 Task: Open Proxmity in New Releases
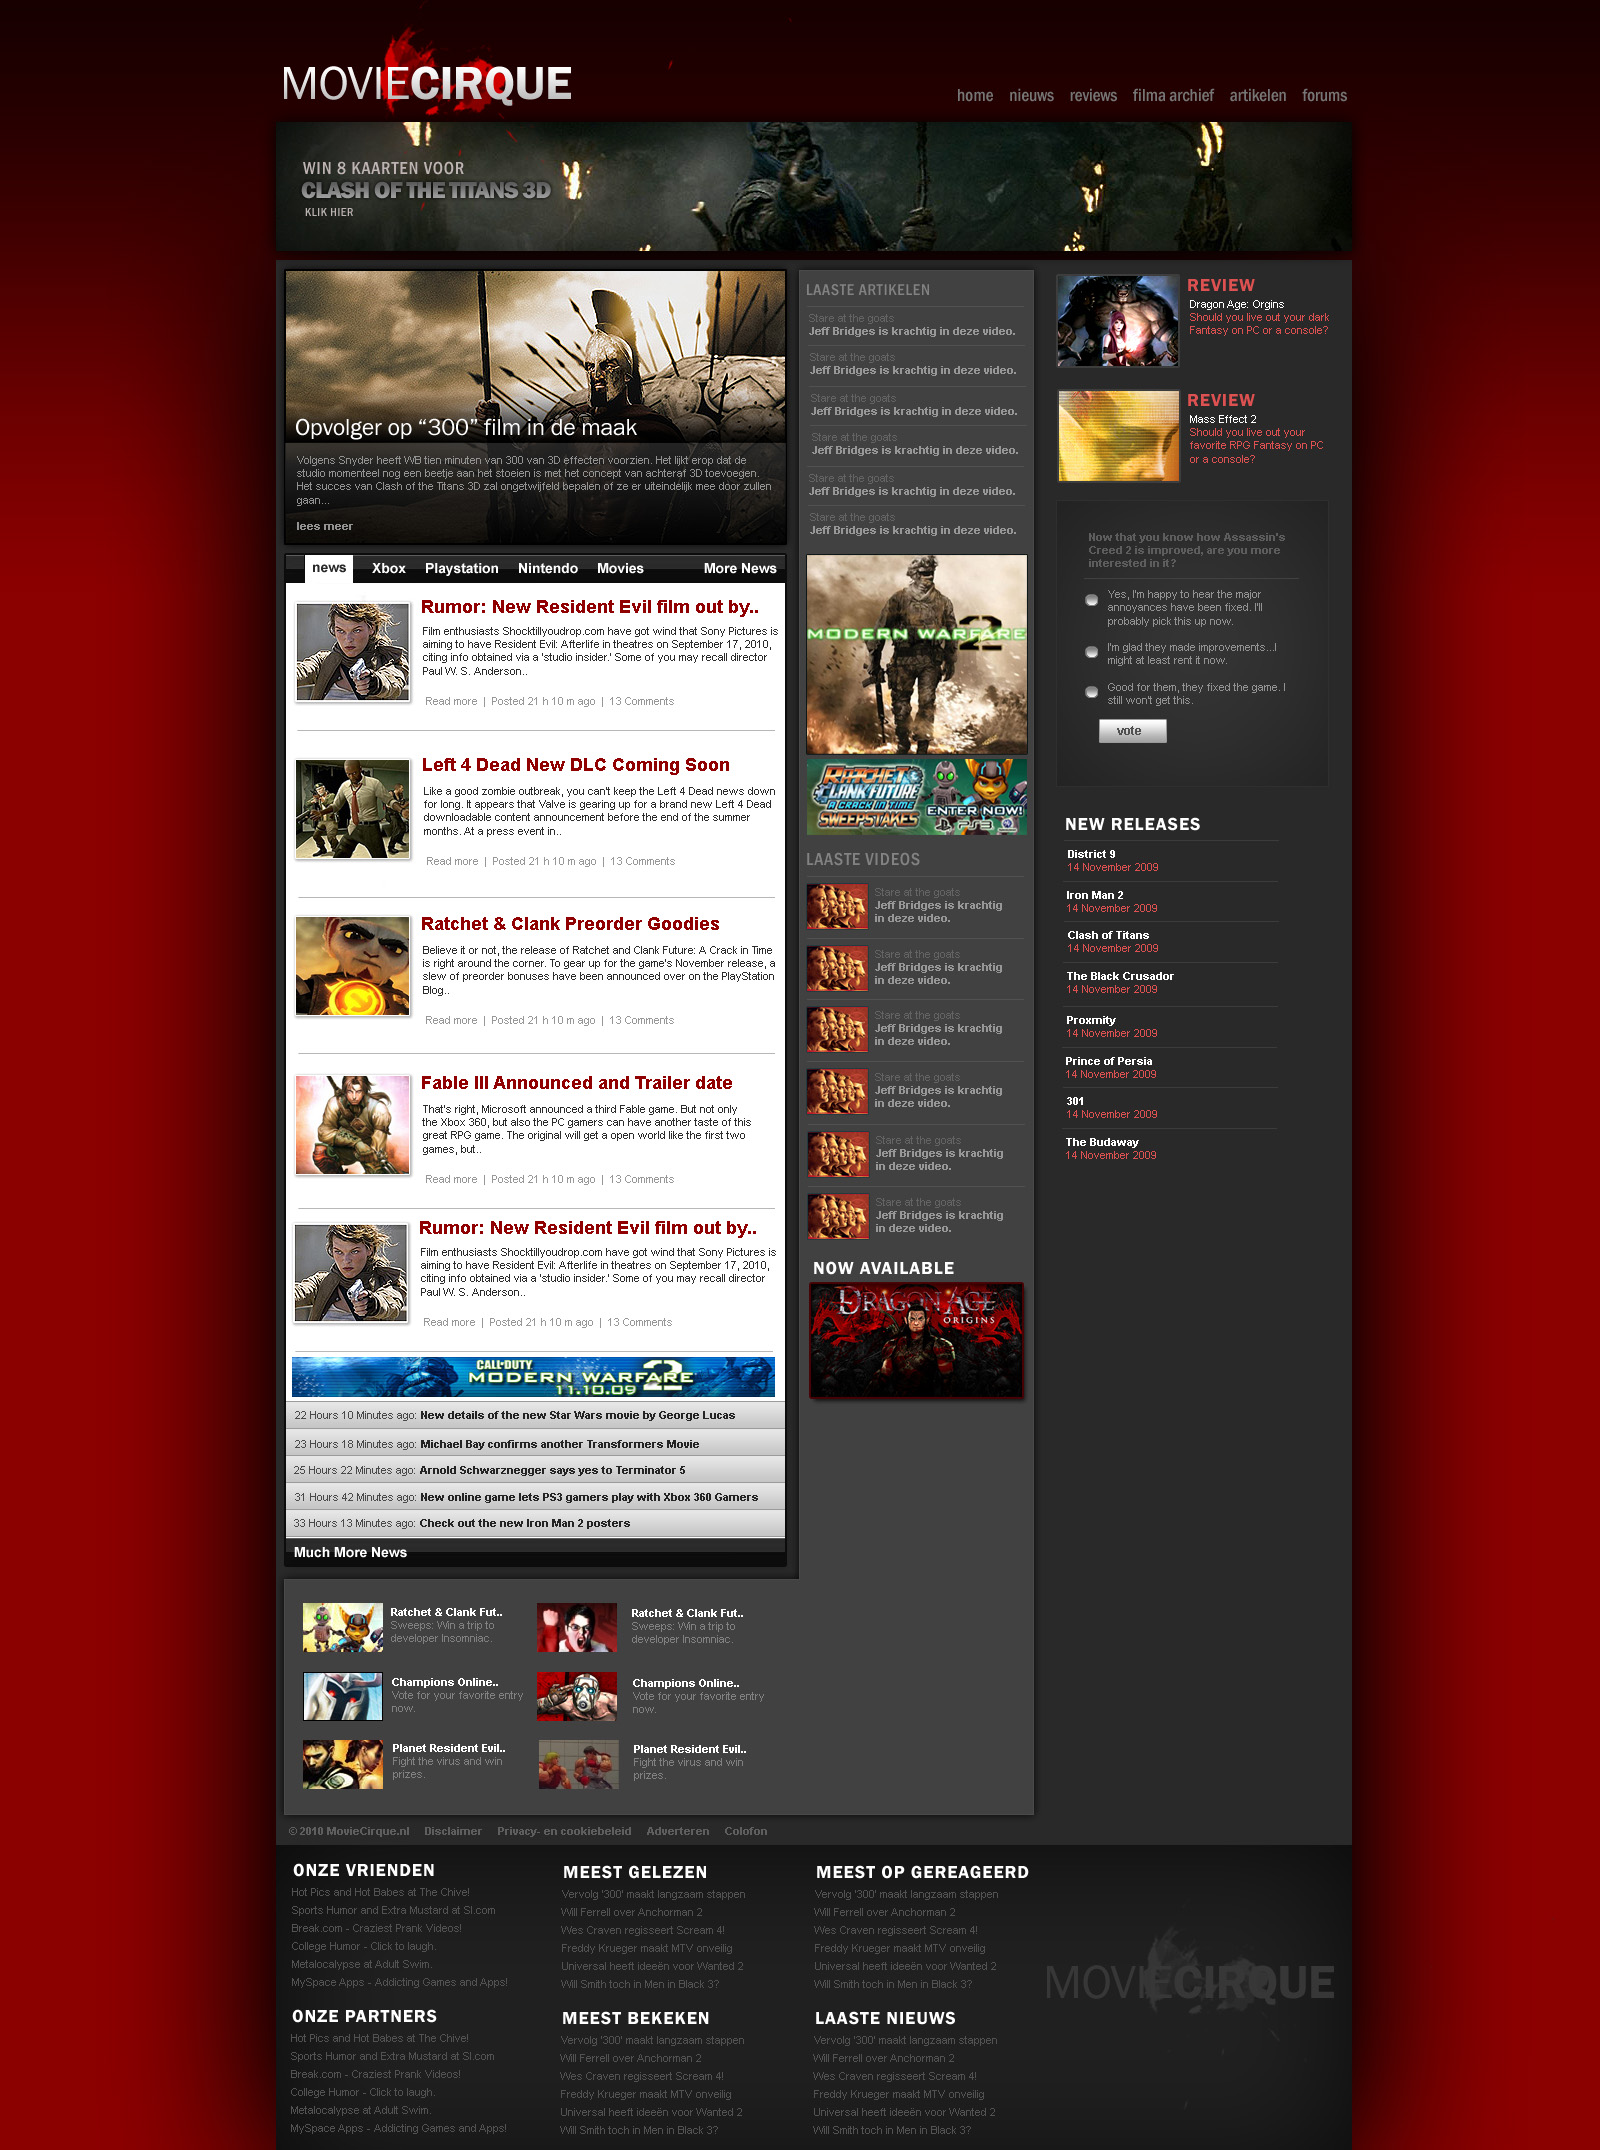(1091, 1020)
